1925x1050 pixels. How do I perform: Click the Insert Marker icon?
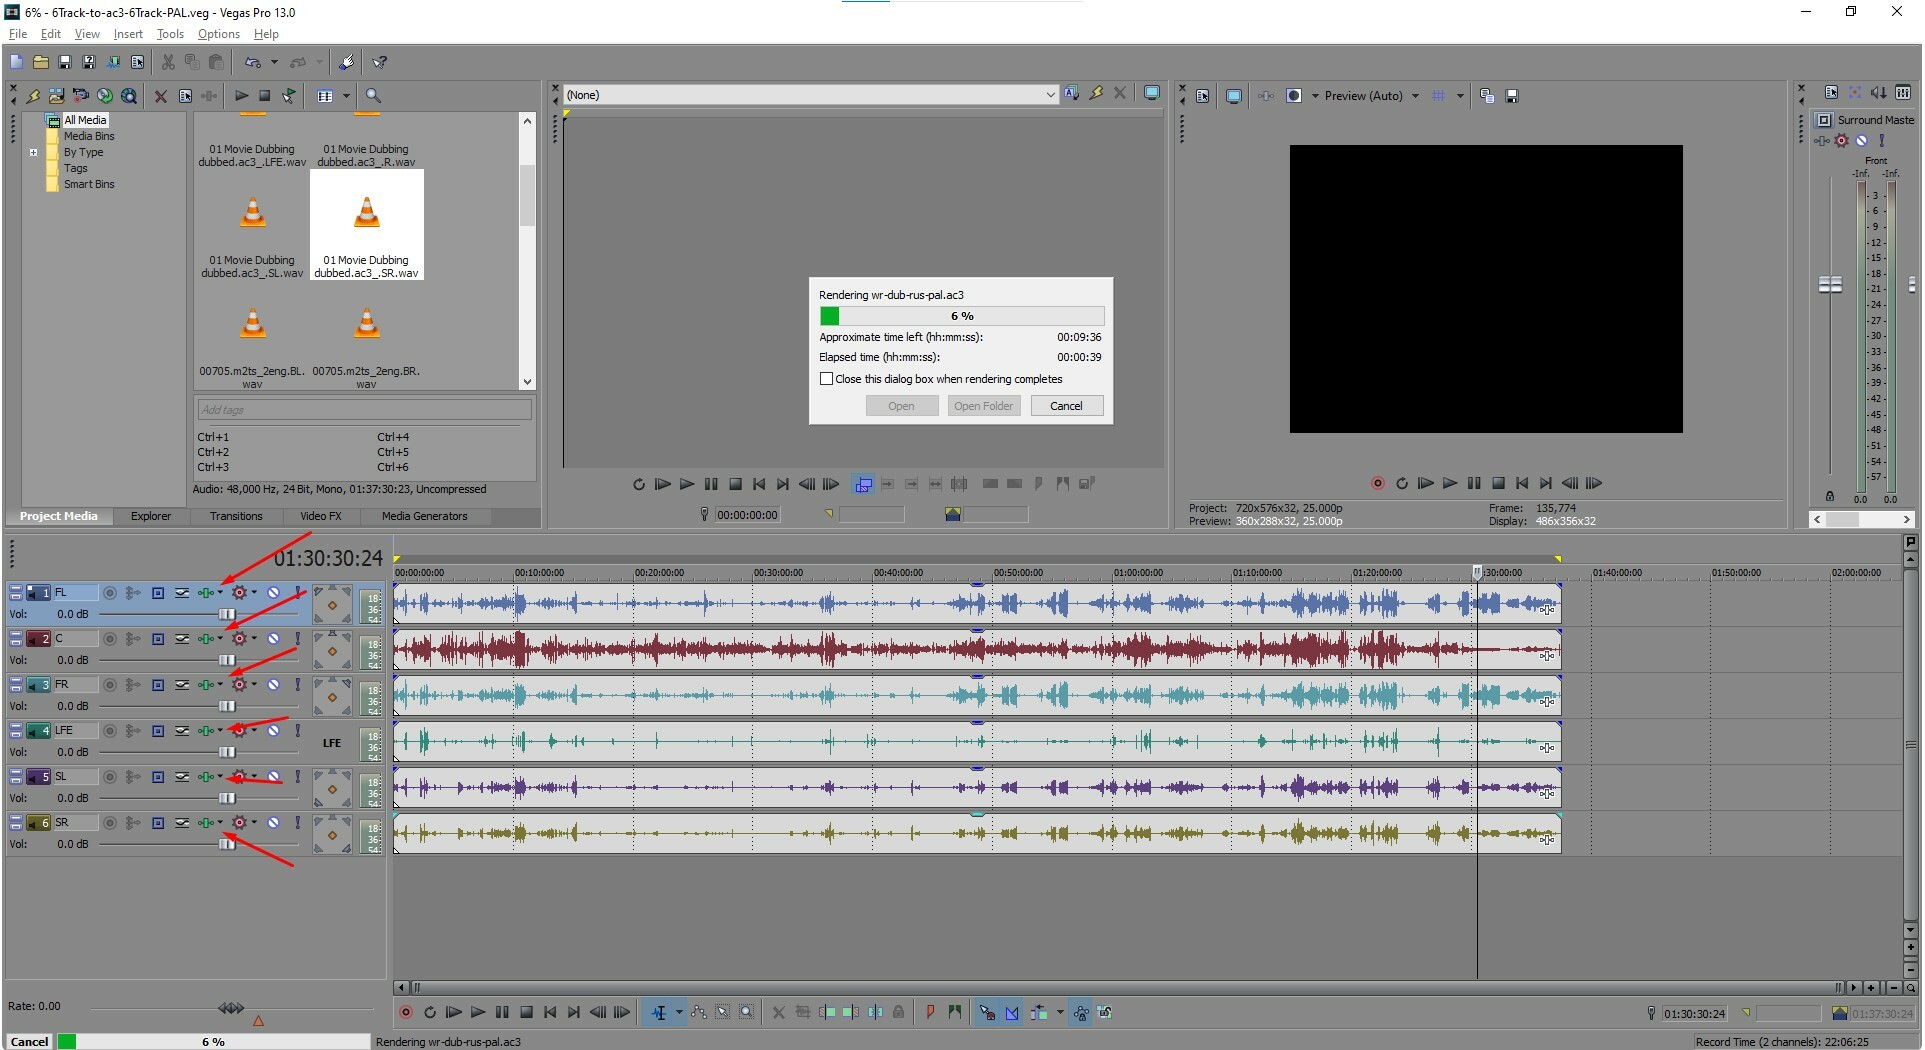pos(930,1012)
